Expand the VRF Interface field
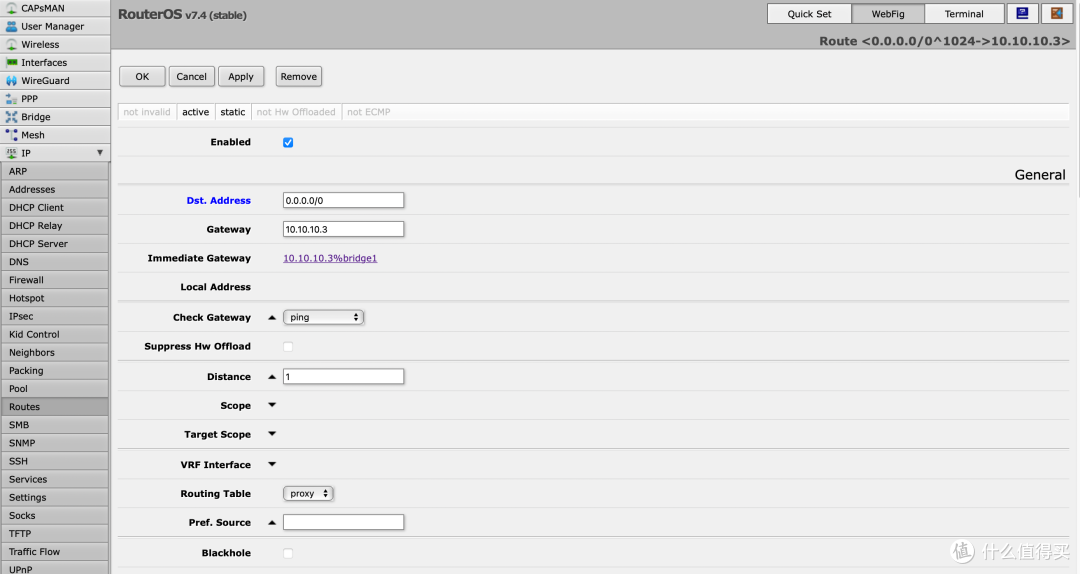 pos(272,464)
